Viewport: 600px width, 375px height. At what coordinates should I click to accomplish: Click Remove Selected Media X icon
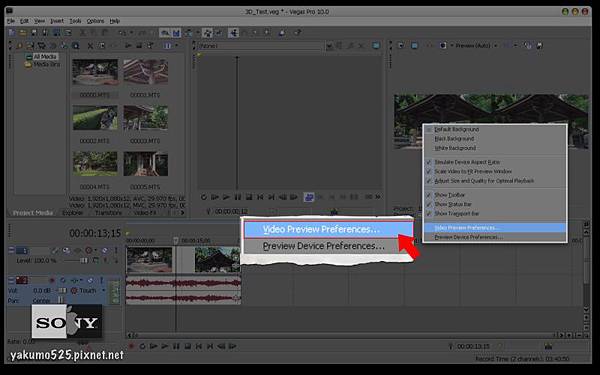pyautogui.click(x=90, y=46)
